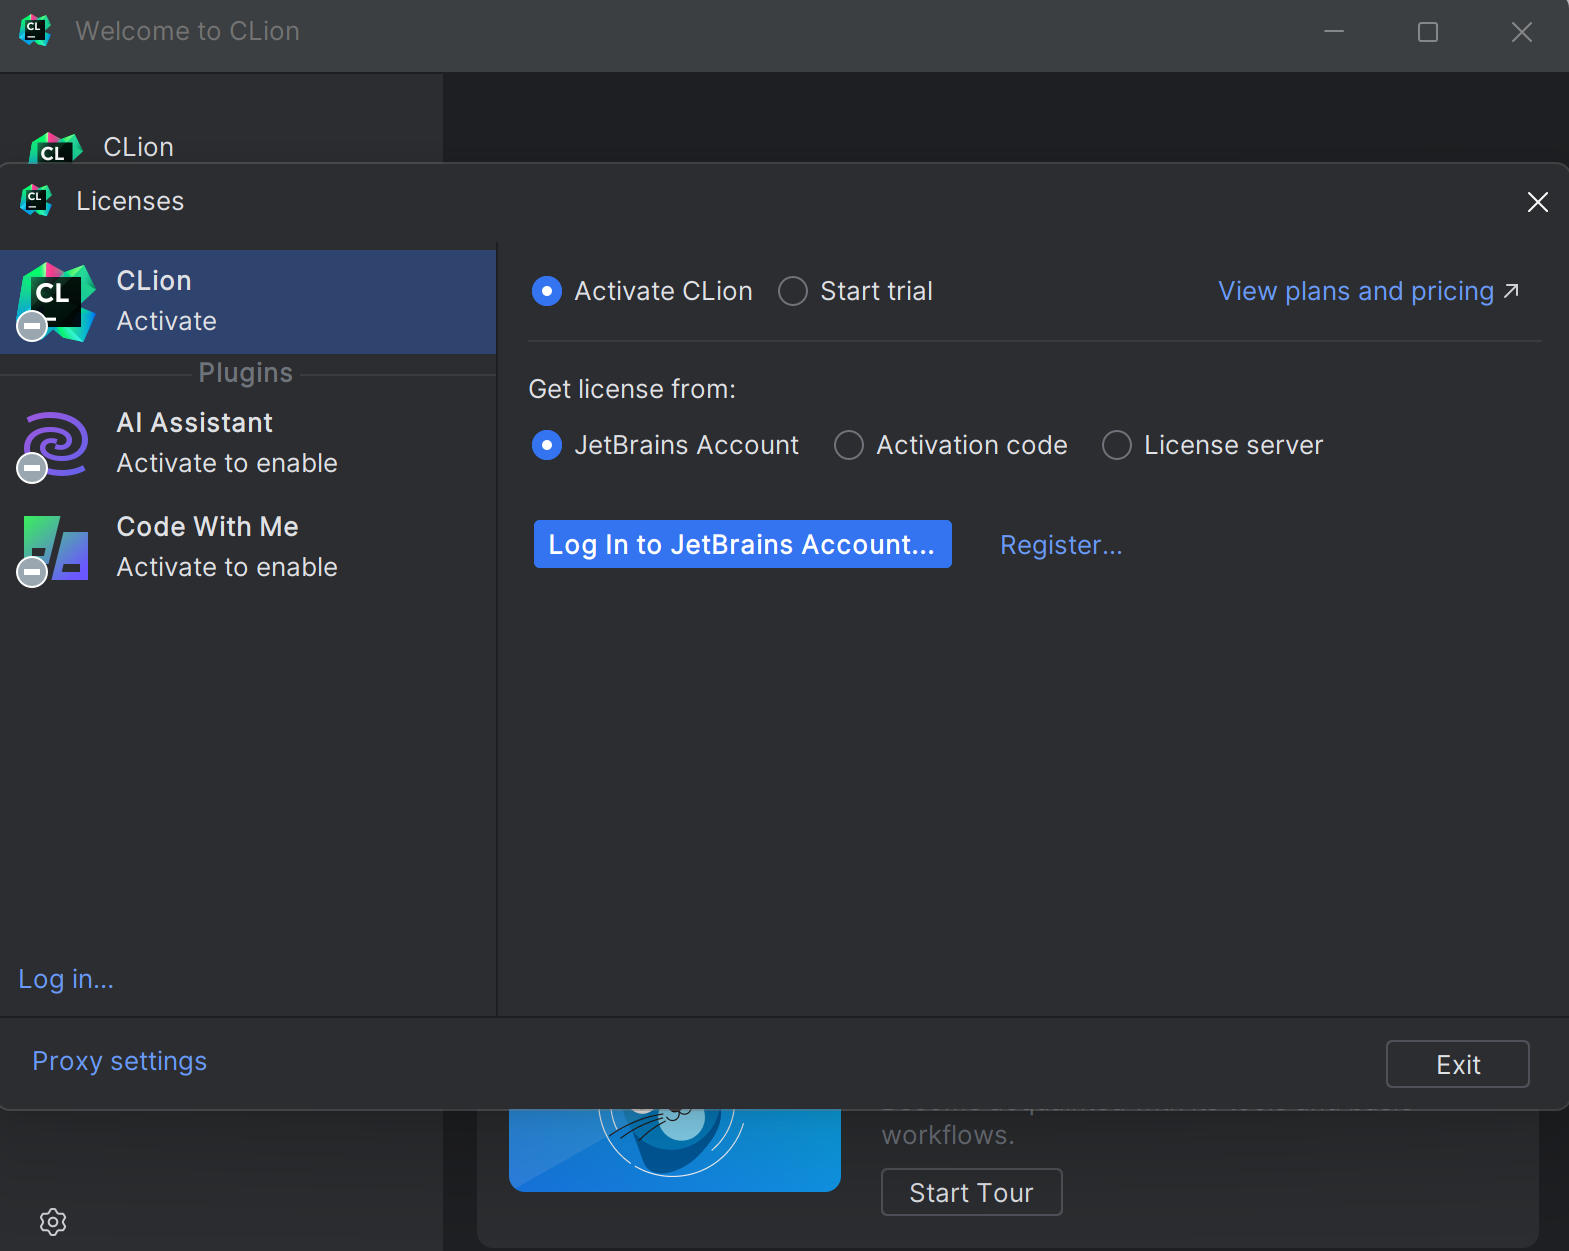Click the Log in link in sidebar
Viewport: 1569px width, 1251px height.
pyautogui.click(x=66, y=979)
